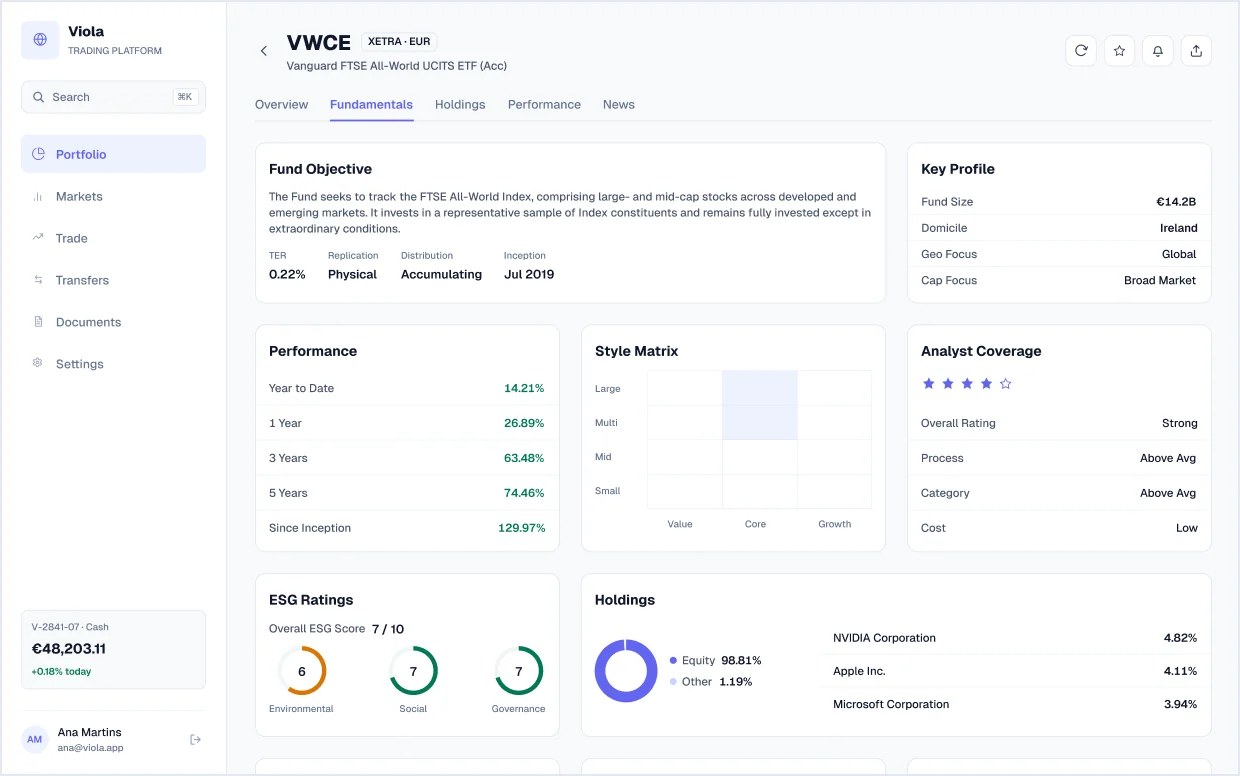Click the Domicile Ireland value
Image resolution: width=1240 pixels, height=776 pixels.
pyautogui.click(x=1179, y=228)
